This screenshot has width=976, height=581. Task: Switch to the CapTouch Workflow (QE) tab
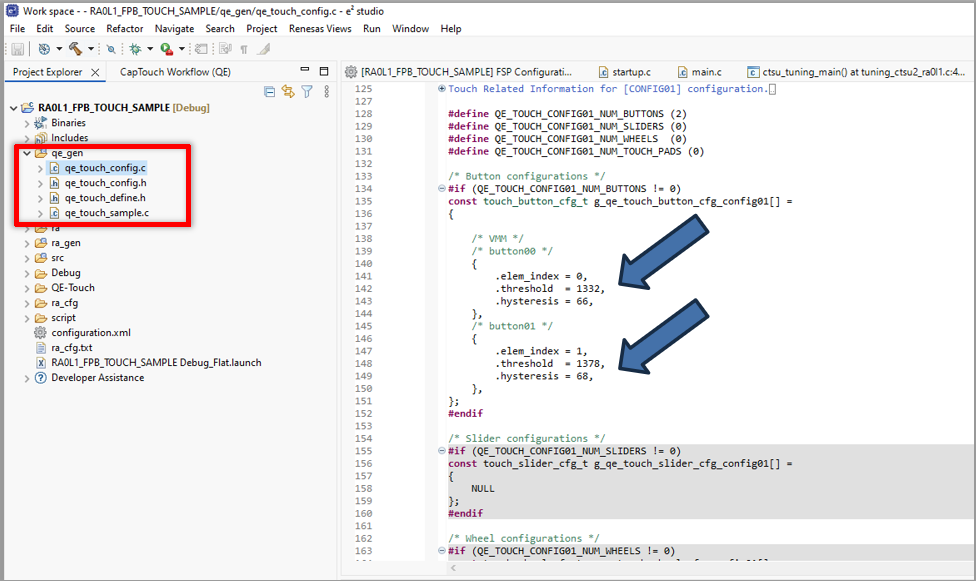click(x=175, y=72)
